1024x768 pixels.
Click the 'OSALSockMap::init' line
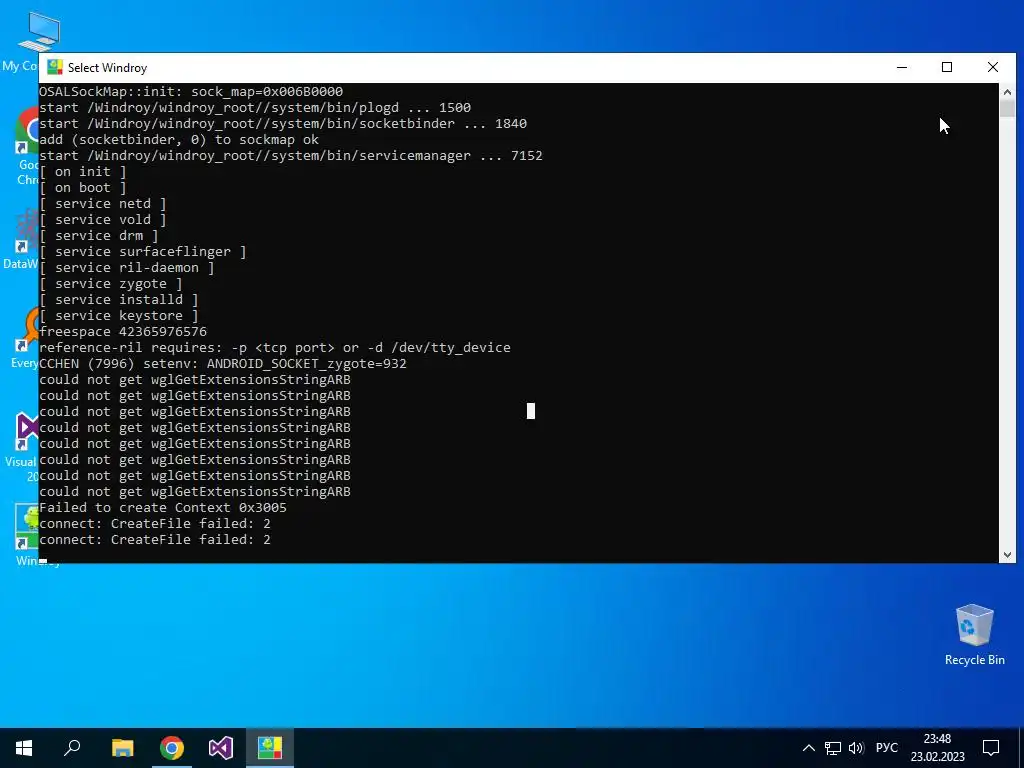click(x=191, y=91)
